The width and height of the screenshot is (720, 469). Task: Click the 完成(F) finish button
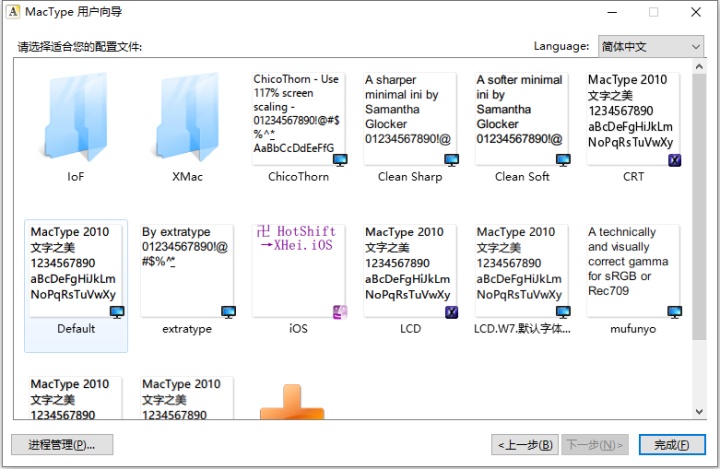(x=672, y=445)
